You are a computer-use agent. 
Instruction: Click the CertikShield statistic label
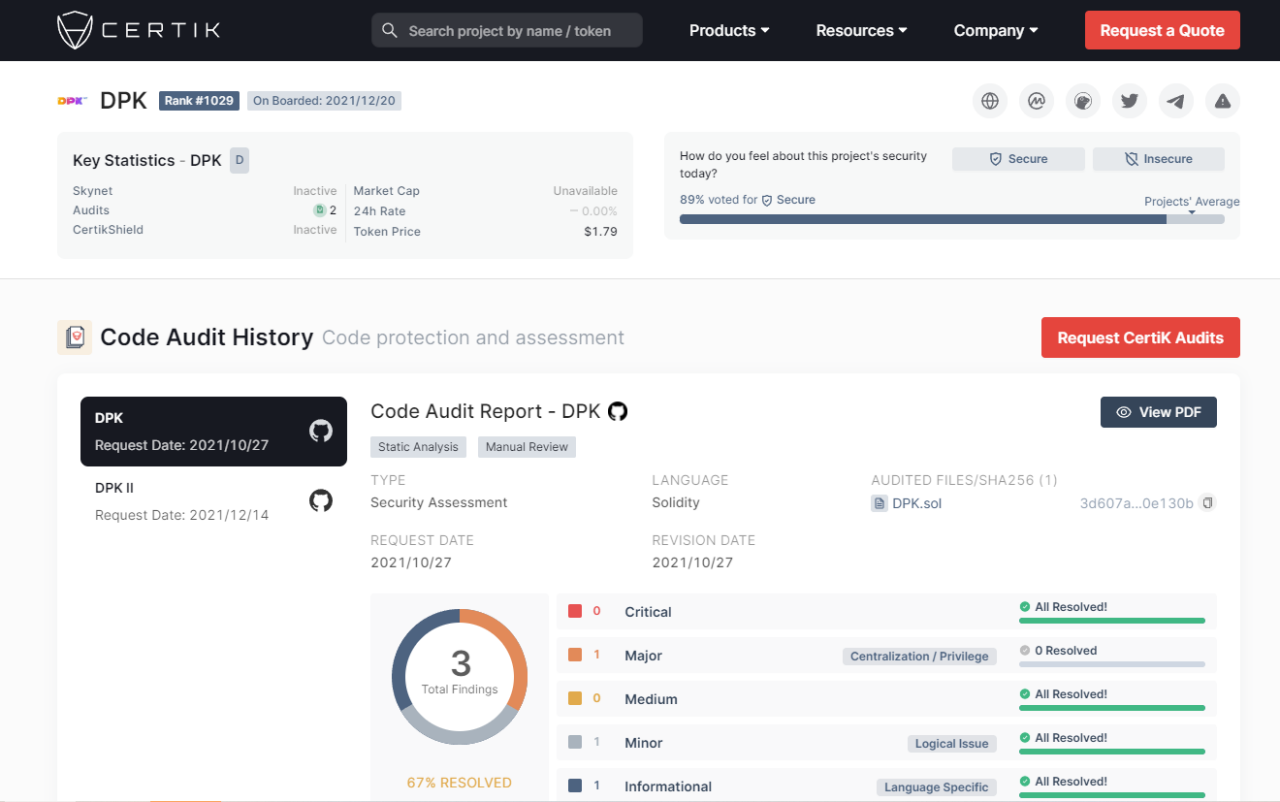coord(108,229)
